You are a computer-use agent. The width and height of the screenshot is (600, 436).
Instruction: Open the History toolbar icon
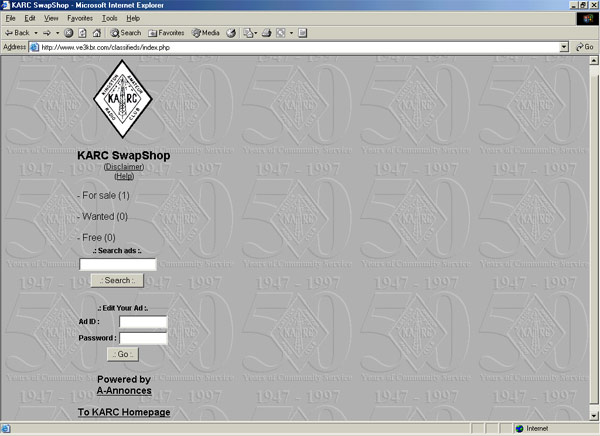pos(231,33)
